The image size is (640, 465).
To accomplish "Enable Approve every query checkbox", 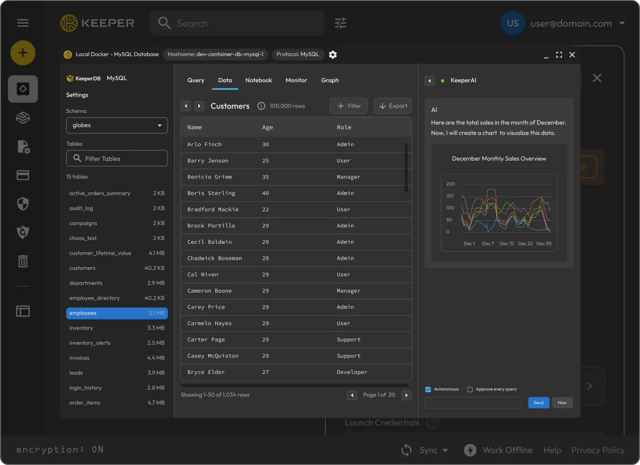I will click(470, 389).
